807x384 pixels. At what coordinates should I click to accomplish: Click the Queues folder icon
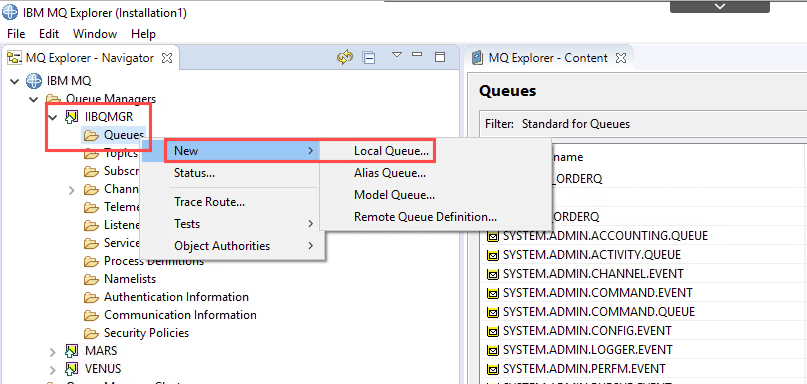91,135
